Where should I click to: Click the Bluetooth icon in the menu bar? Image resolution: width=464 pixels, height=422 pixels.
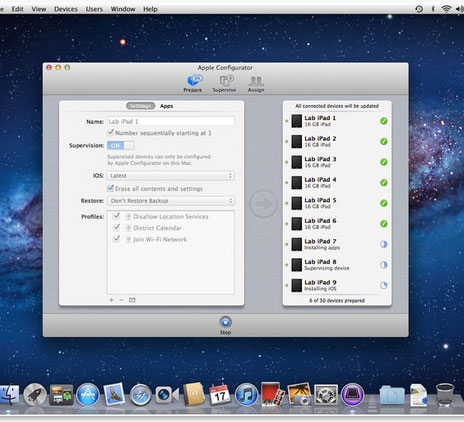coord(433,9)
